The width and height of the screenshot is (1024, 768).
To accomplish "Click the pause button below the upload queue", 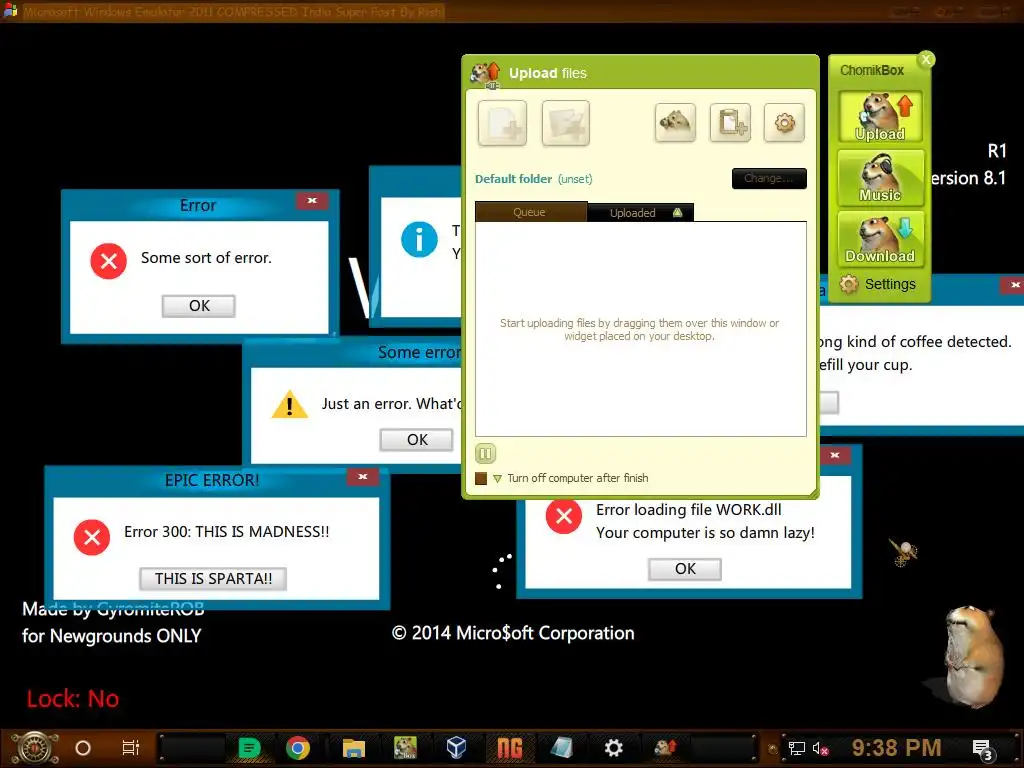I will click(x=485, y=453).
